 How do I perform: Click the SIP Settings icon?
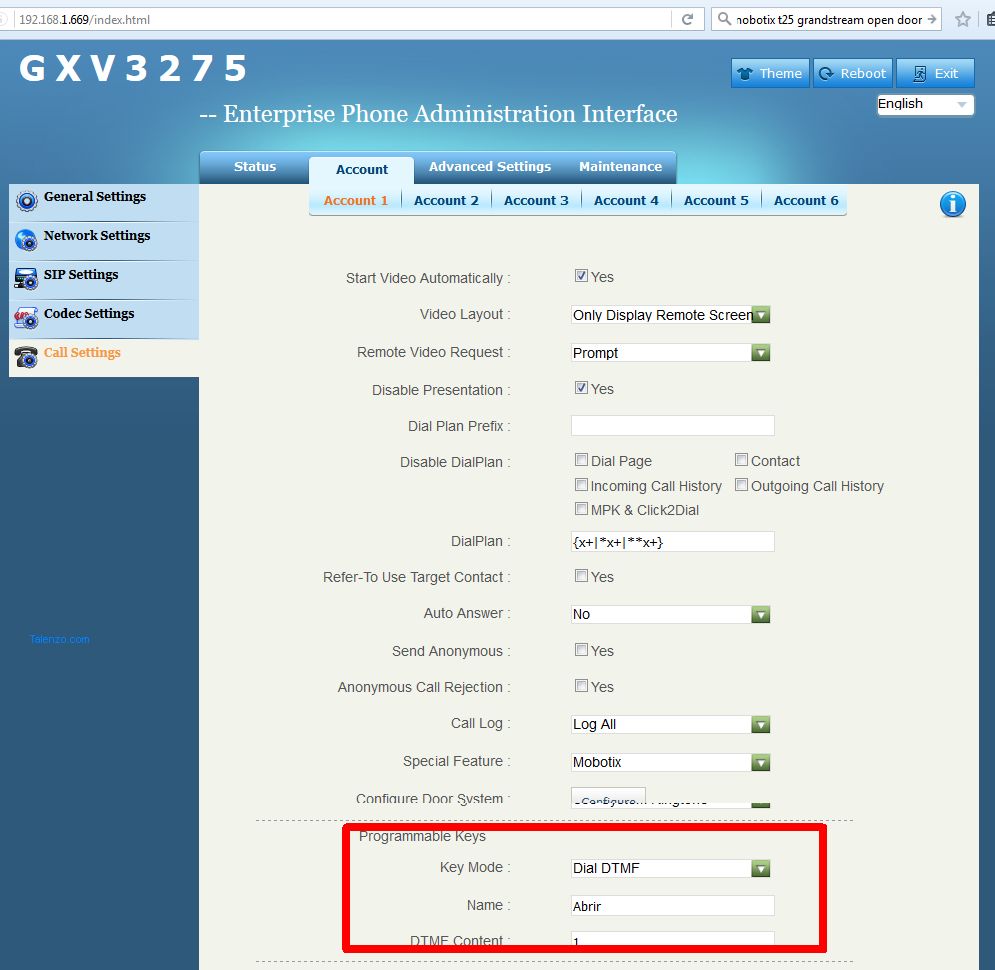coord(27,278)
